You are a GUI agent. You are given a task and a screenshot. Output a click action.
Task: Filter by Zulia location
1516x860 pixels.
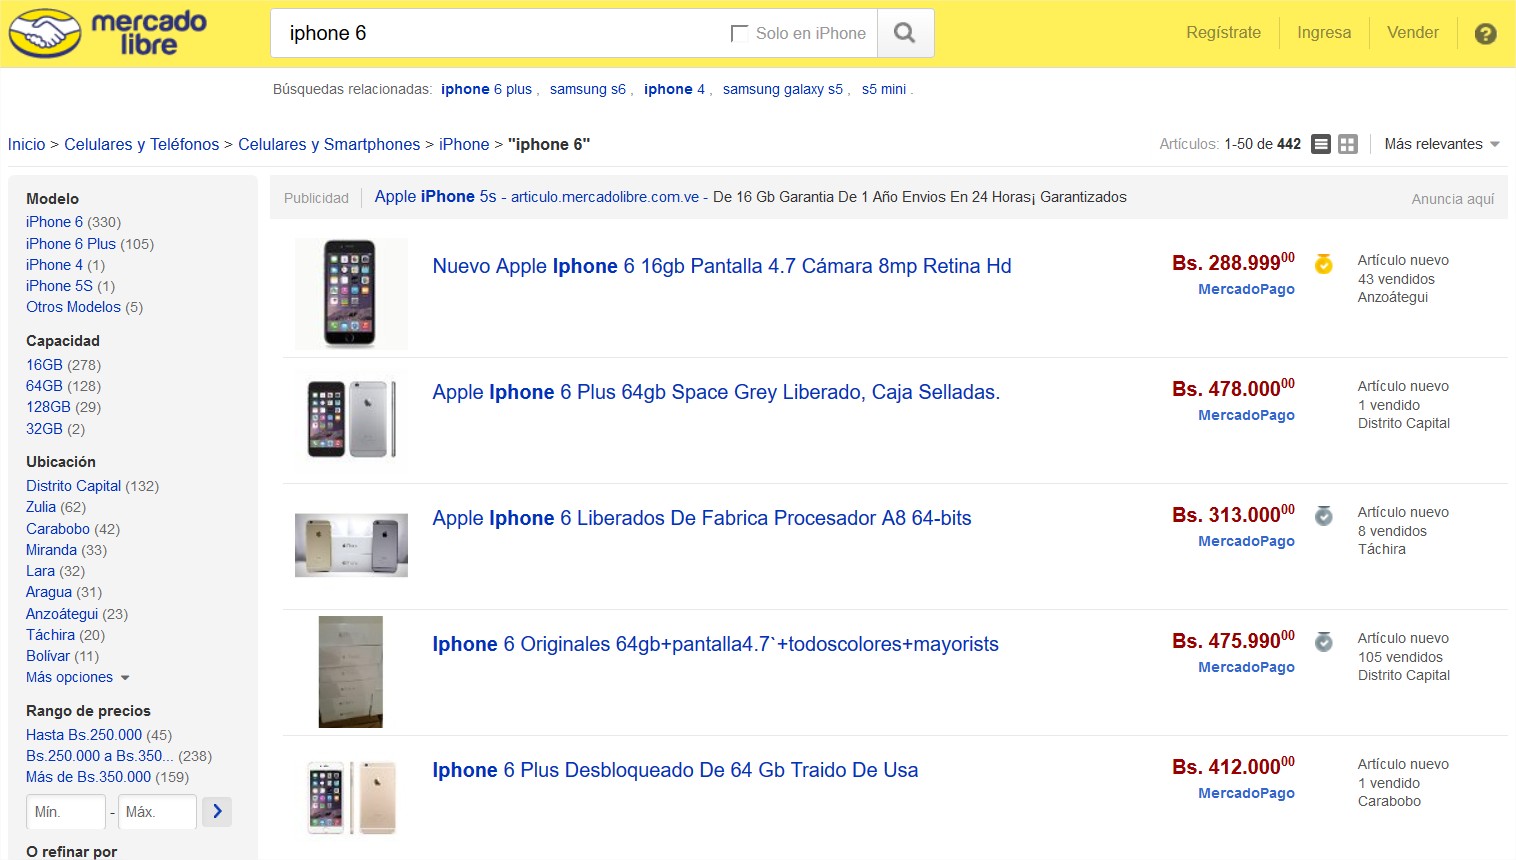pyautogui.click(x=41, y=507)
